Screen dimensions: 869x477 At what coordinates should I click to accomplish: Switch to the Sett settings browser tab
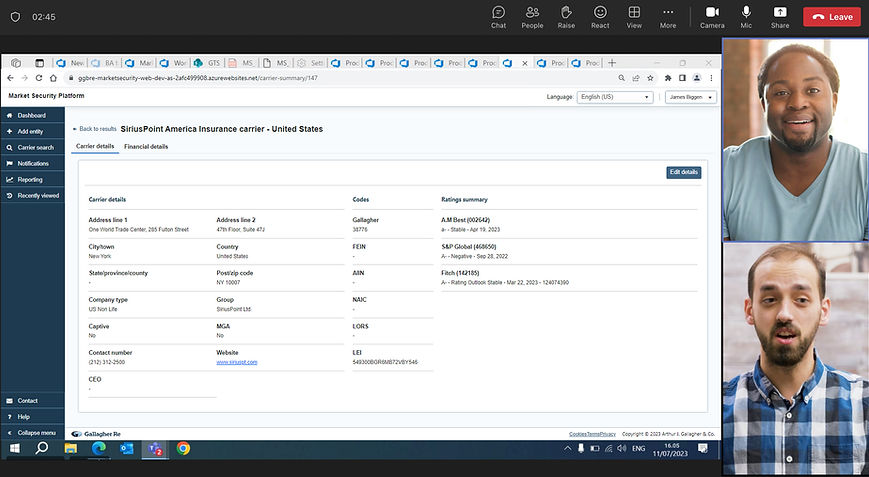pyautogui.click(x=310, y=63)
